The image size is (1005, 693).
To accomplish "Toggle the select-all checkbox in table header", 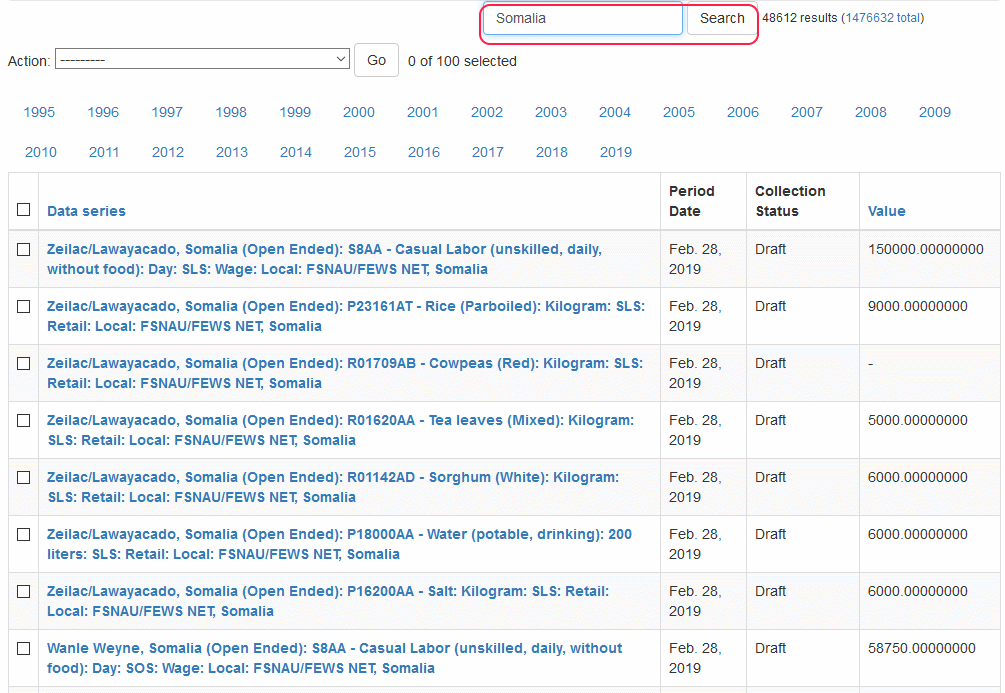I will (x=24, y=210).
